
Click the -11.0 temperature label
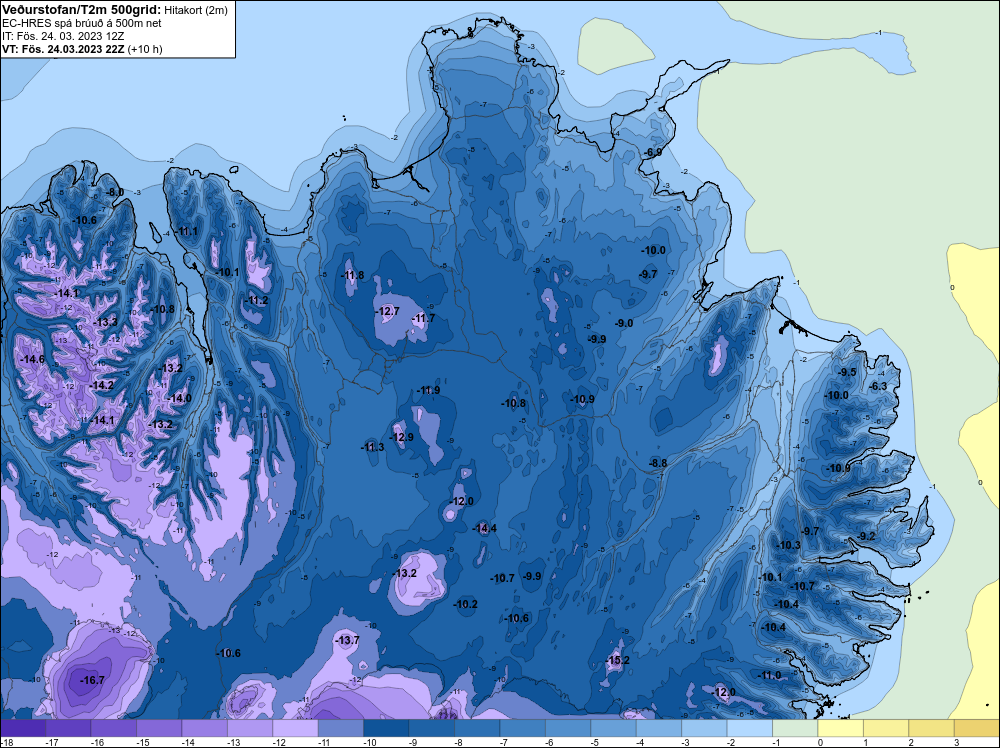pyautogui.click(x=769, y=675)
